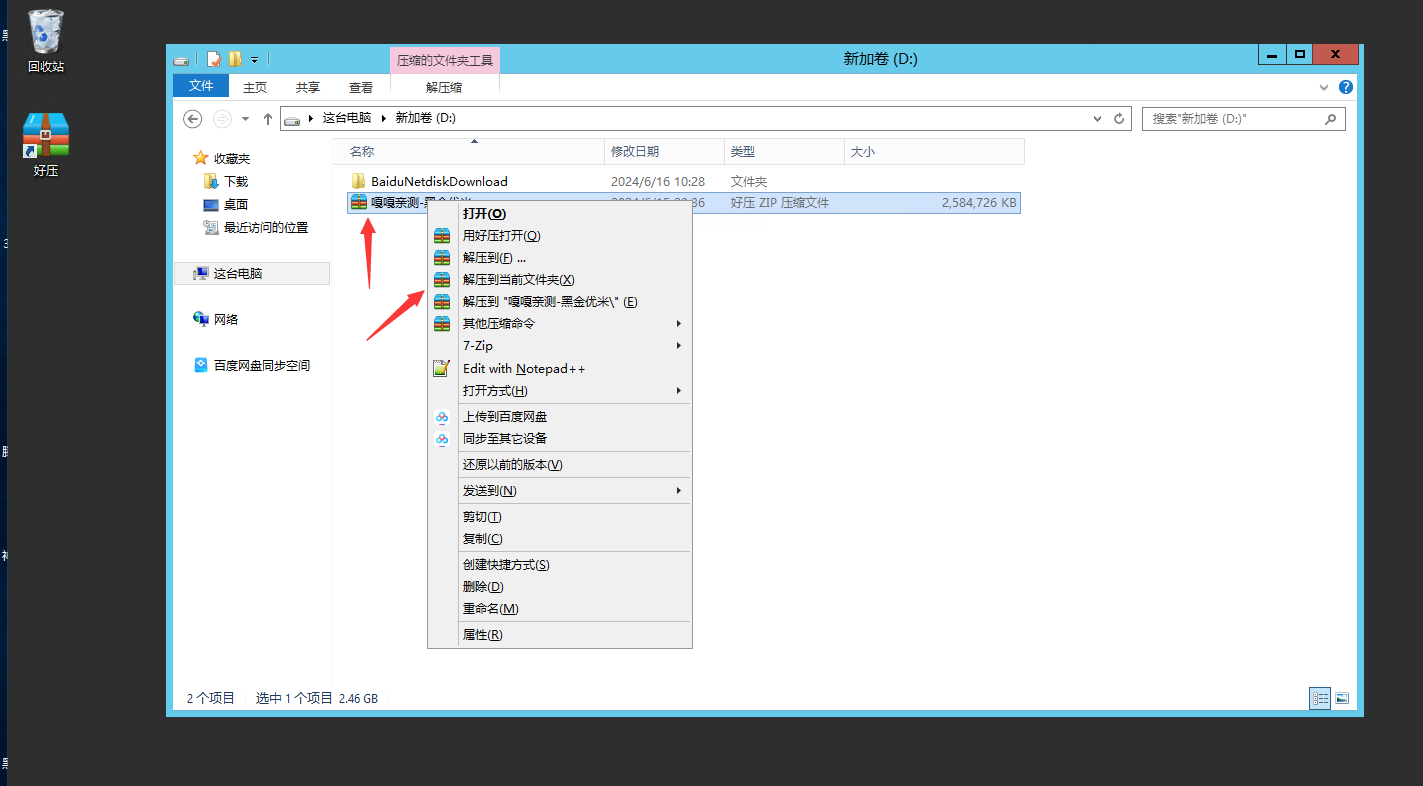Choose 剪切(T) from the context menu
This screenshot has width=1423, height=786.
tap(560, 516)
